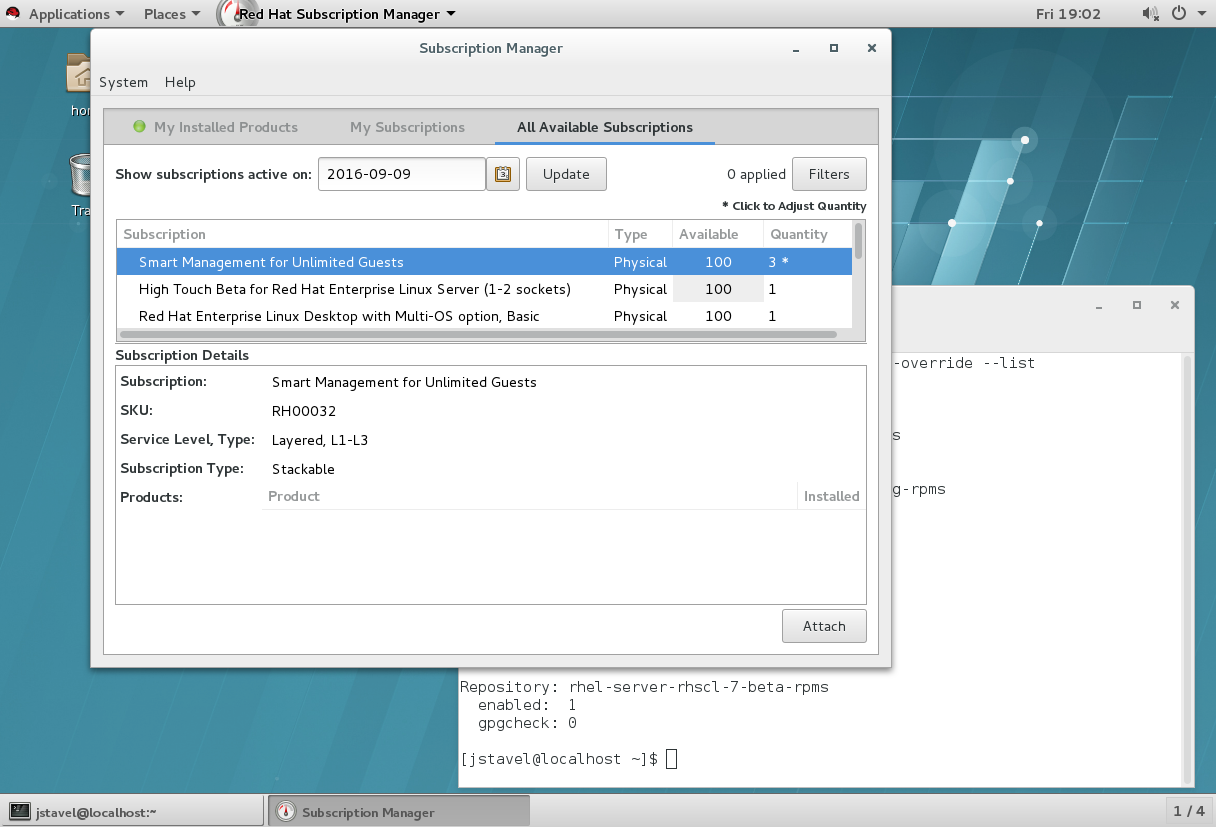
Task: Sort by Type column header
Action: (640, 234)
